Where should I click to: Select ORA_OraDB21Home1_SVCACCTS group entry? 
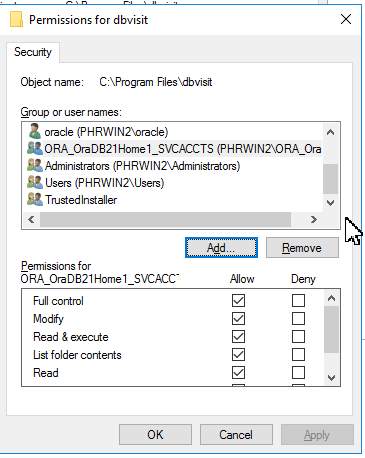183,149
